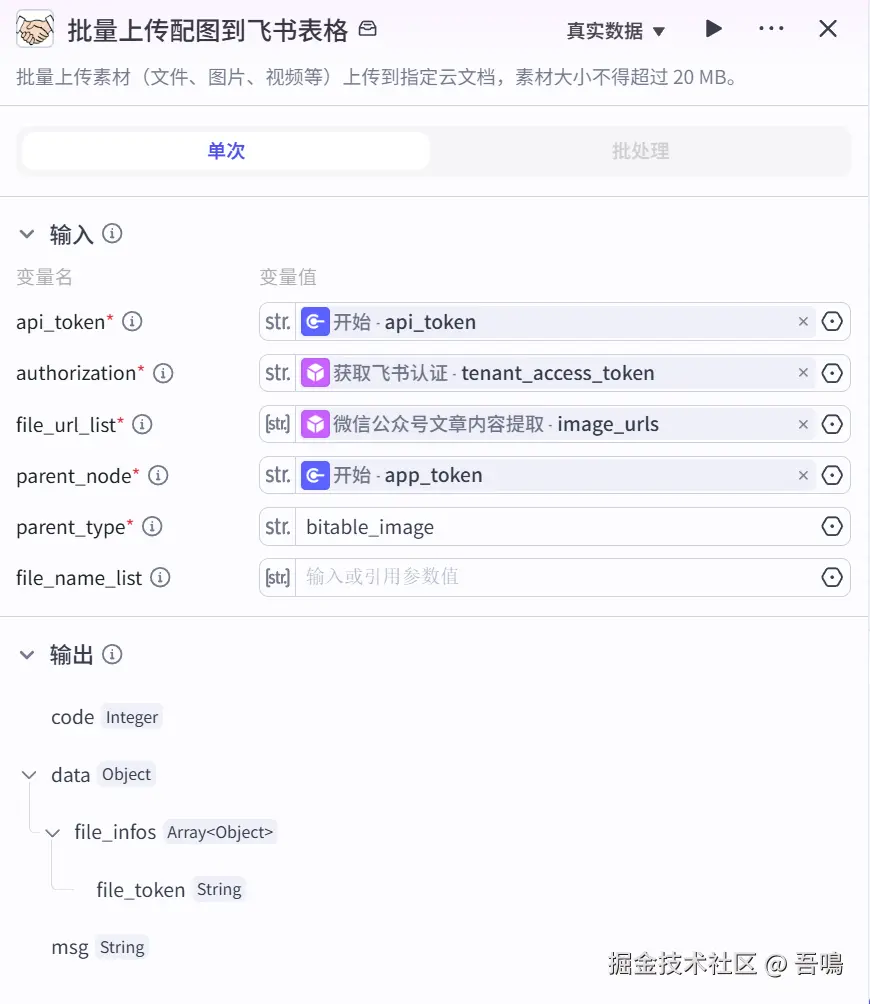Collapse the 输入 section
Image resolution: width=870 pixels, height=1004 pixels.
point(27,234)
